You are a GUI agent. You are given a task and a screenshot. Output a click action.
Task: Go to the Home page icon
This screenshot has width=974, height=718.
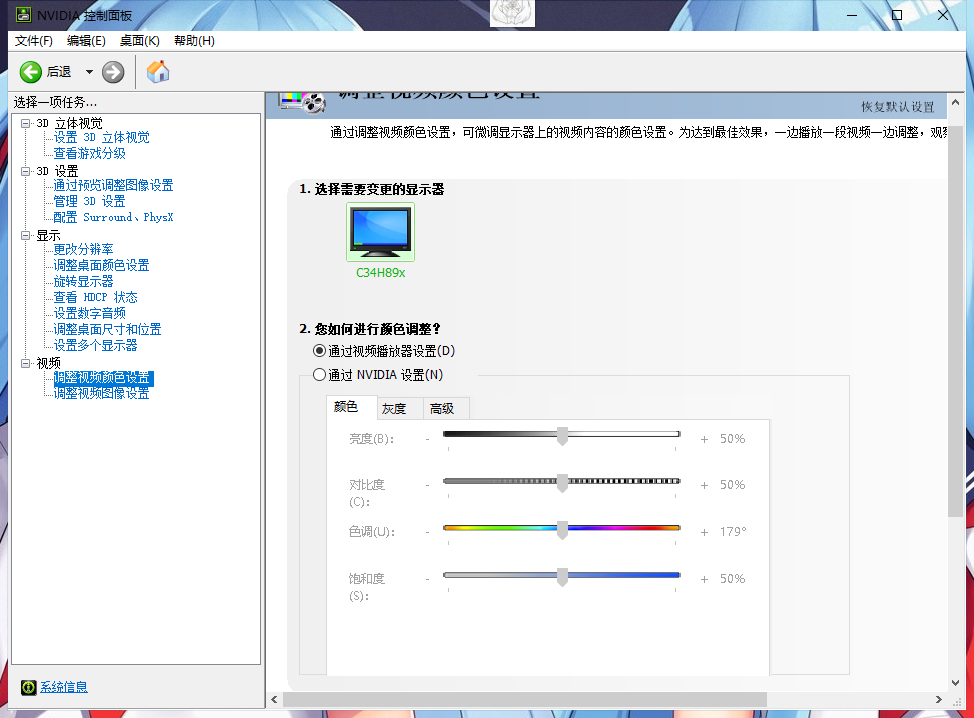tap(158, 71)
